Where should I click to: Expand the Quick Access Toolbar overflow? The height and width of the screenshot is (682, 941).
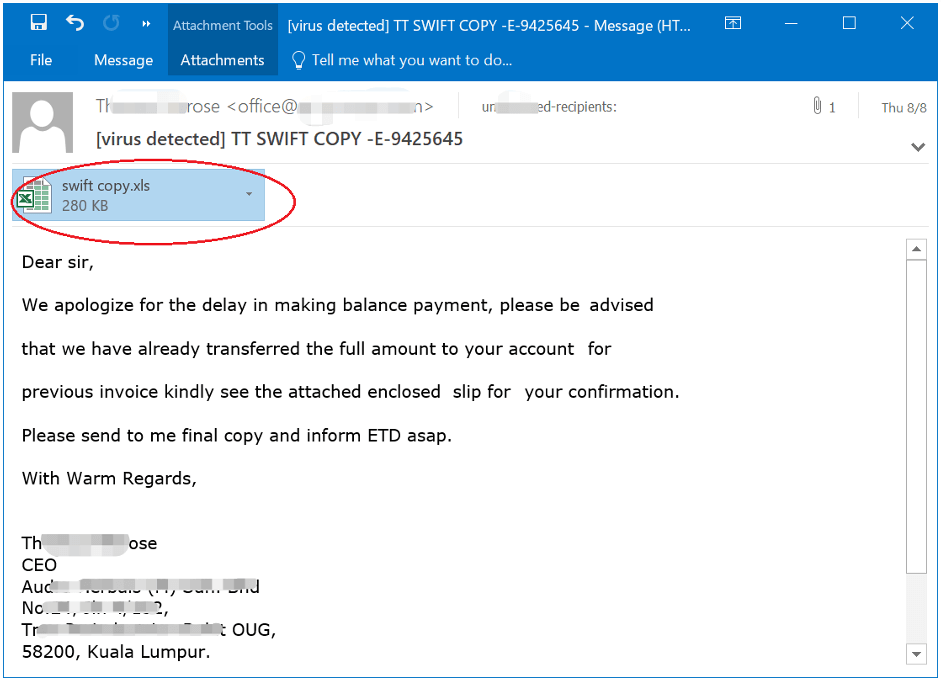[146, 24]
